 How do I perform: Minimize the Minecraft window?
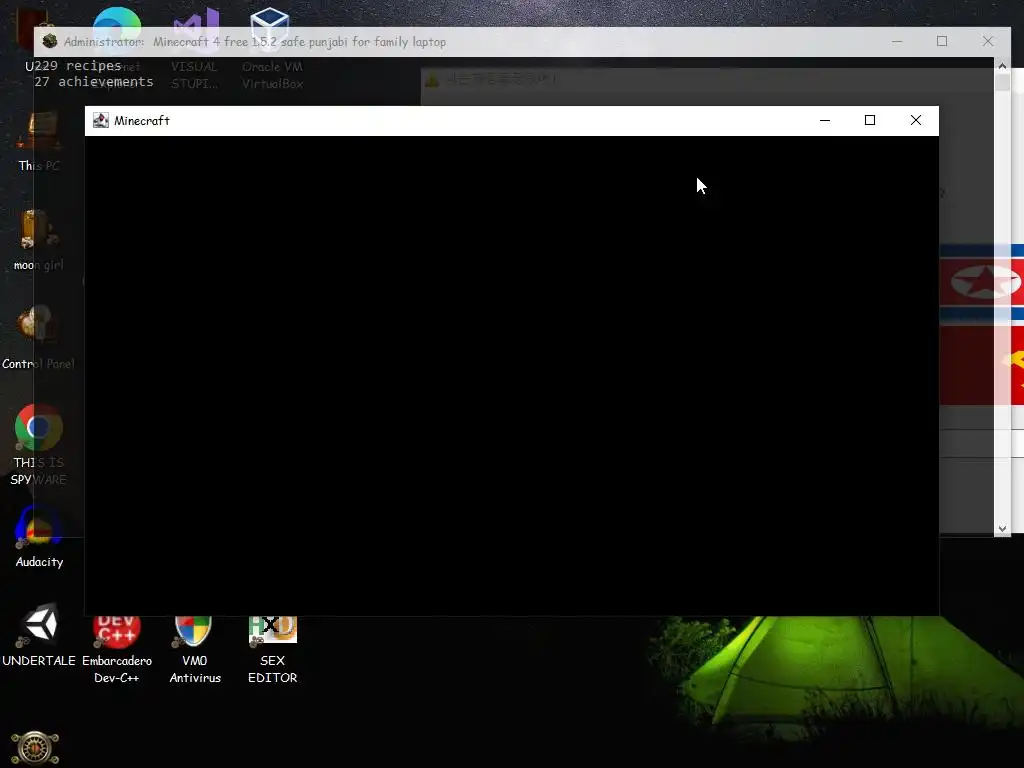[x=825, y=120]
